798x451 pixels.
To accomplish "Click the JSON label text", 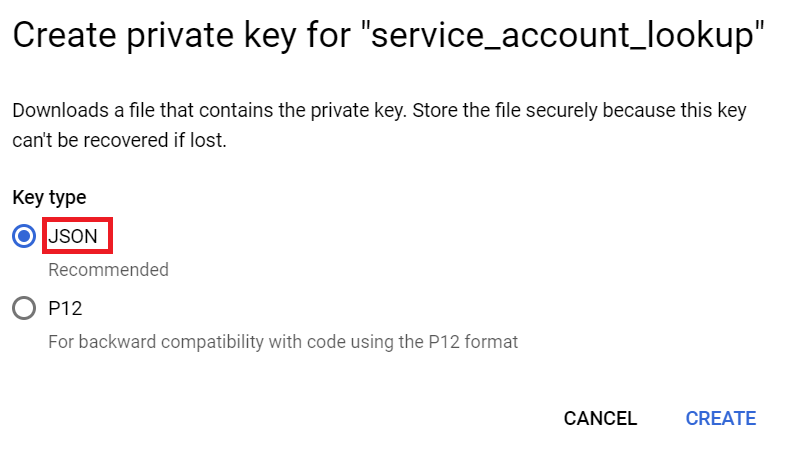I will click(73, 237).
